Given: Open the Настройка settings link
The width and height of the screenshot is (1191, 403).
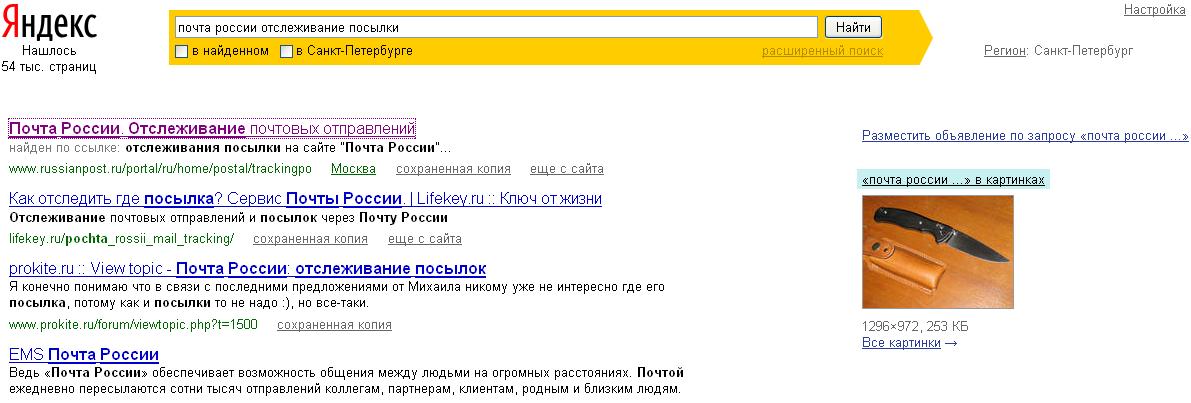Looking at the screenshot, I should coord(1155,10).
